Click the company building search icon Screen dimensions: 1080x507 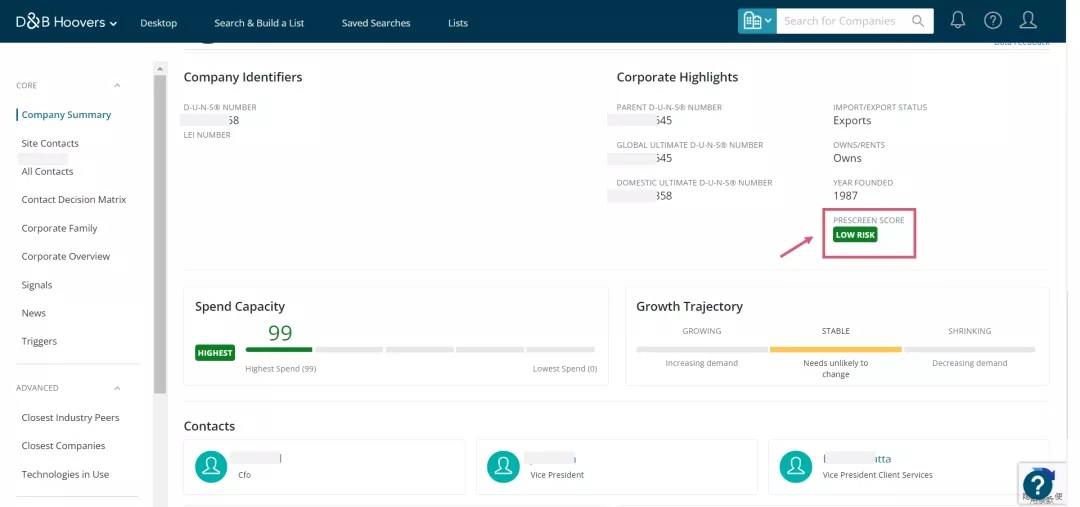tap(756, 21)
